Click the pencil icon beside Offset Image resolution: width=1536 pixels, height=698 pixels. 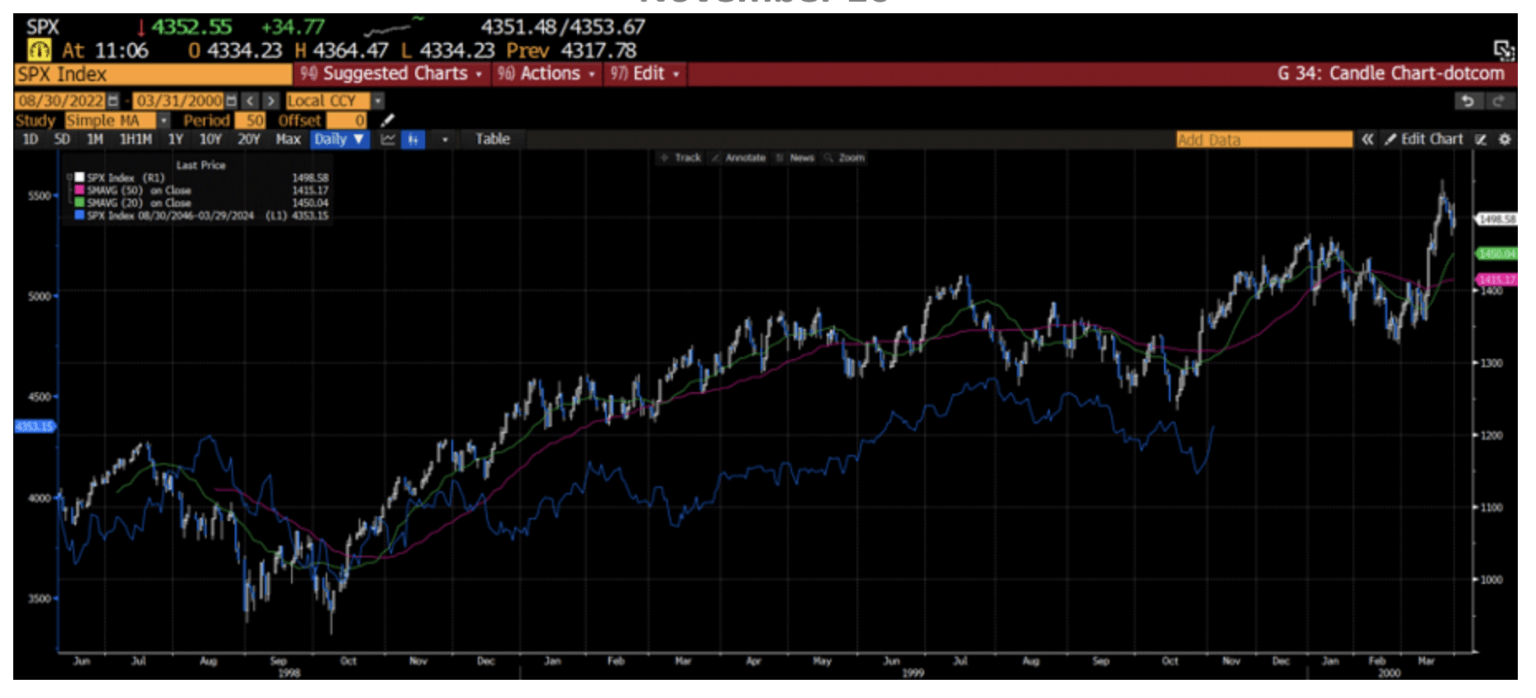tap(389, 121)
